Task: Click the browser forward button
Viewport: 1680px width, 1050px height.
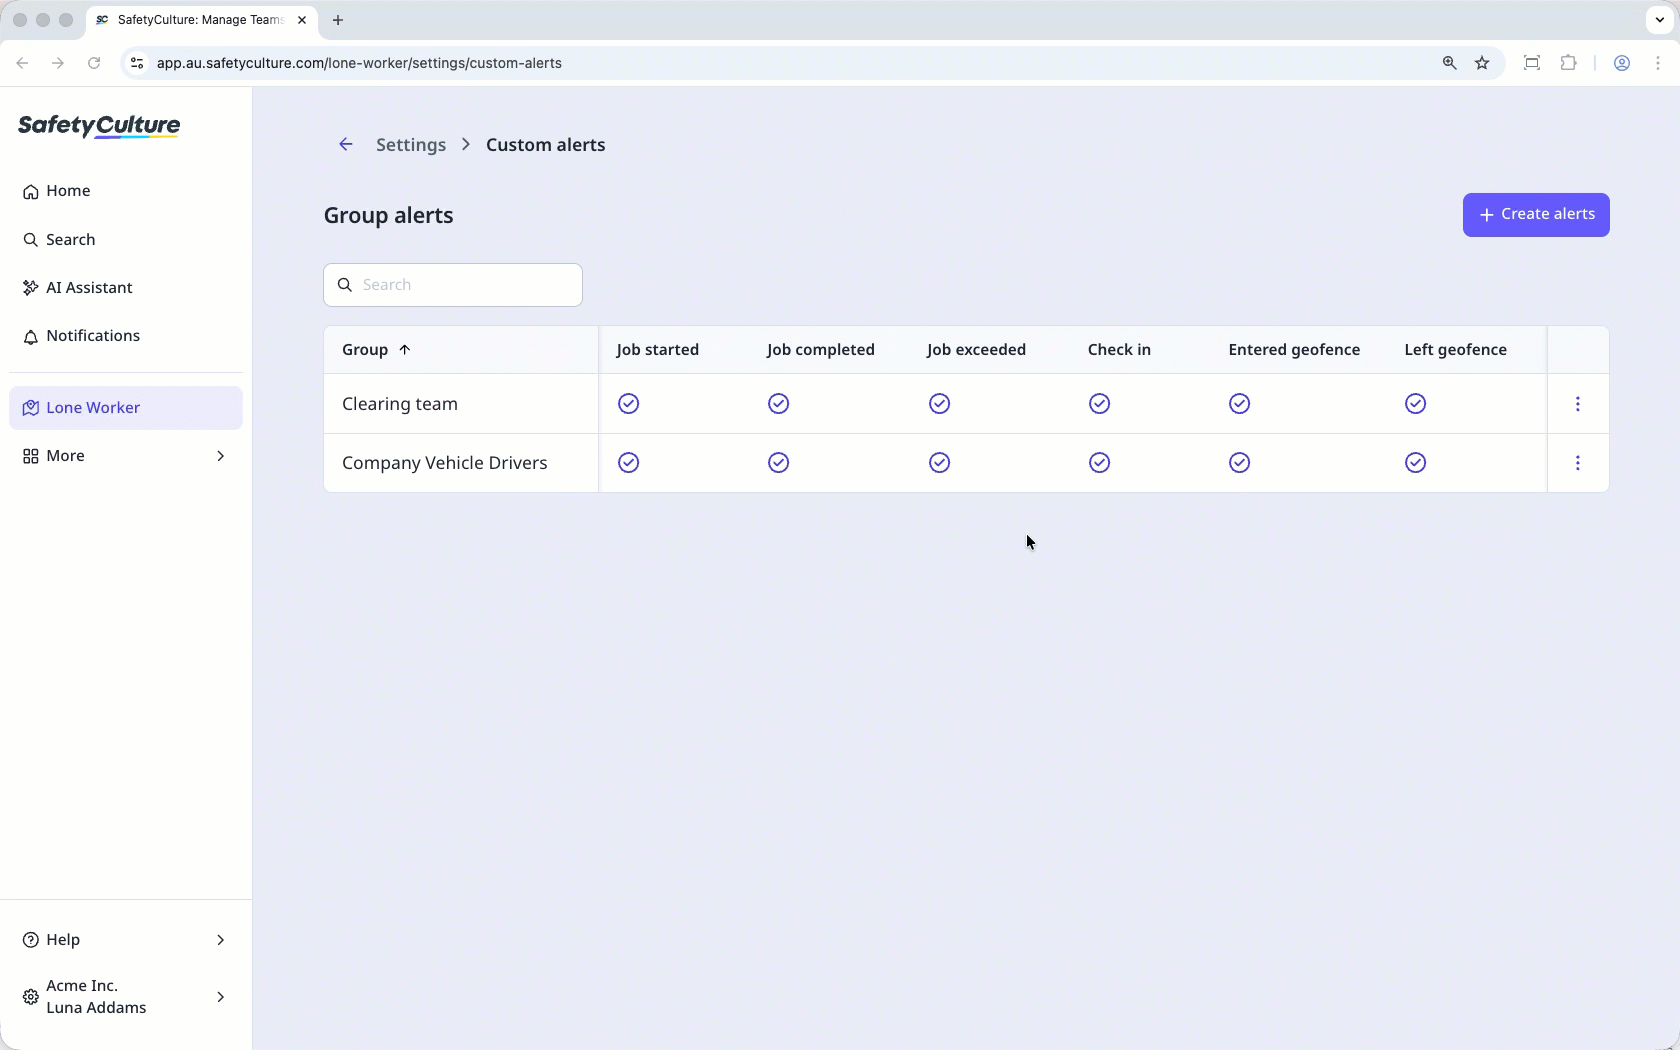Action: pyautogui.click(x=58, y=63)
